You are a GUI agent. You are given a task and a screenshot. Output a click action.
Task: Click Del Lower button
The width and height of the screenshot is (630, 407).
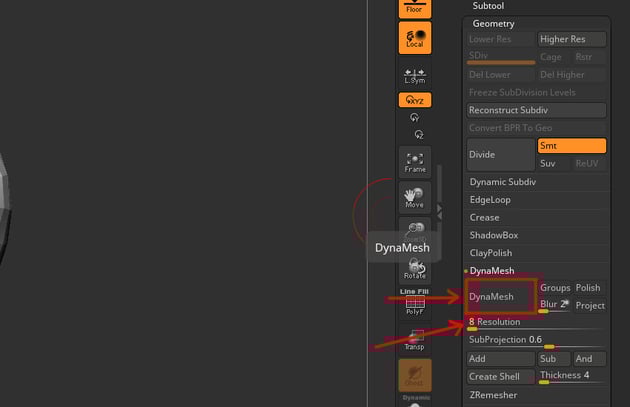[501, 75]
